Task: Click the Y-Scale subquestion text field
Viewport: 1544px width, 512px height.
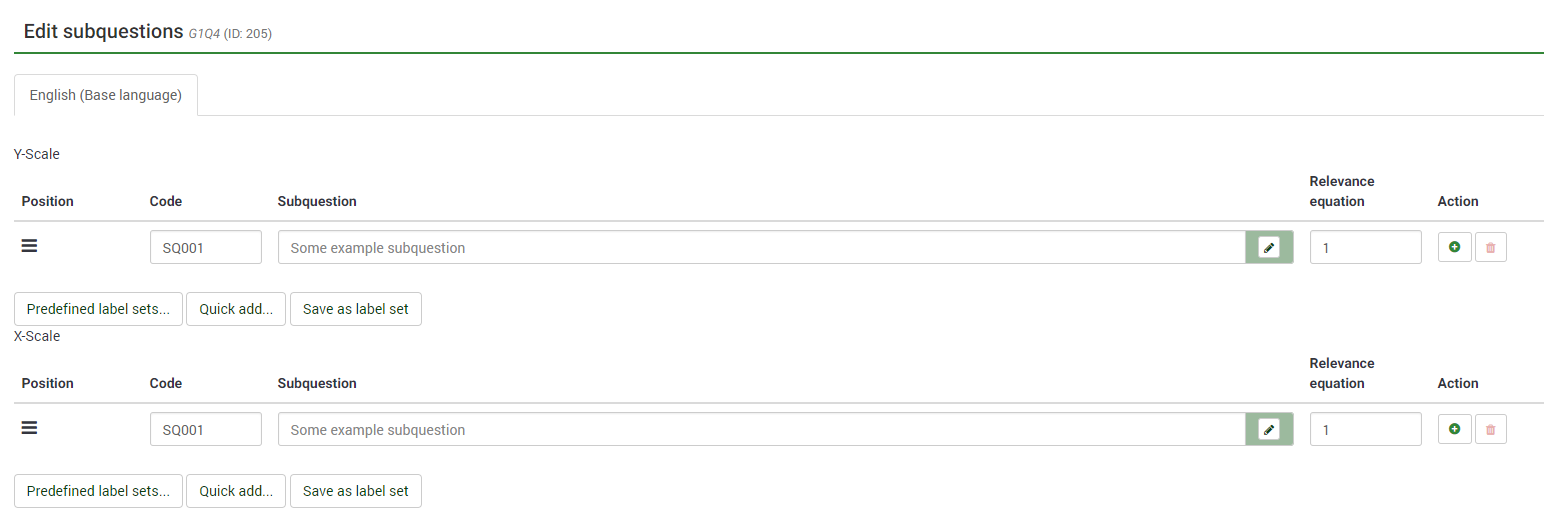Action: tap(760, 248)
